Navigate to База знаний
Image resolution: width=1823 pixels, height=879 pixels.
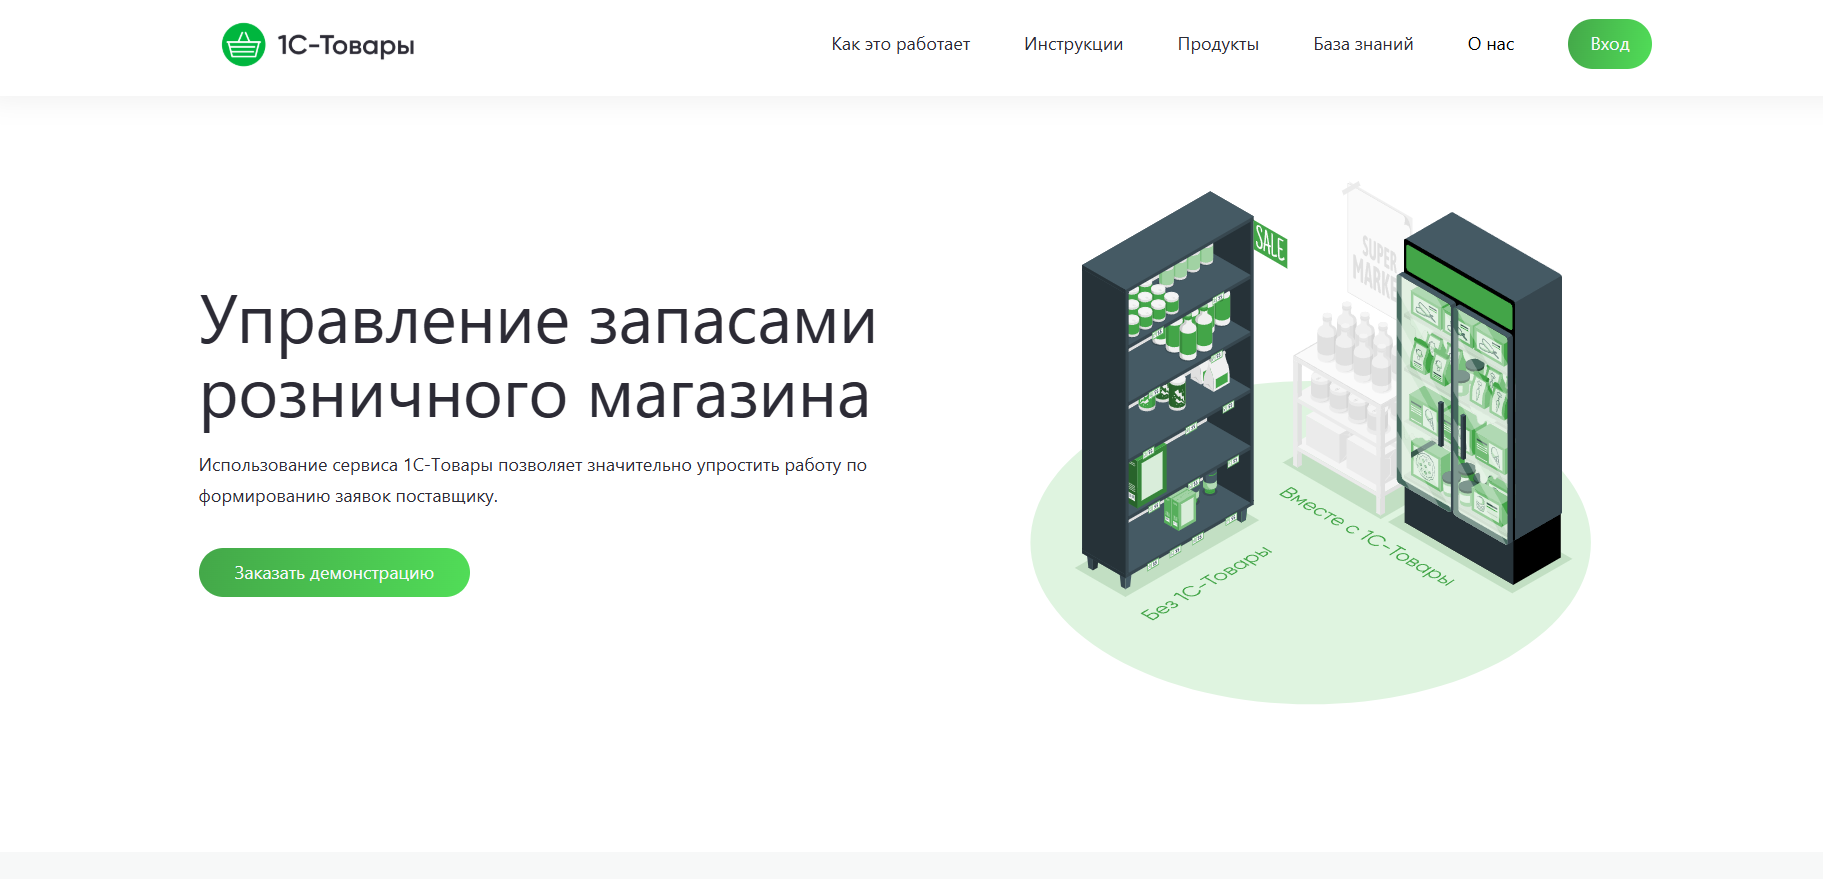(1362, 44)
